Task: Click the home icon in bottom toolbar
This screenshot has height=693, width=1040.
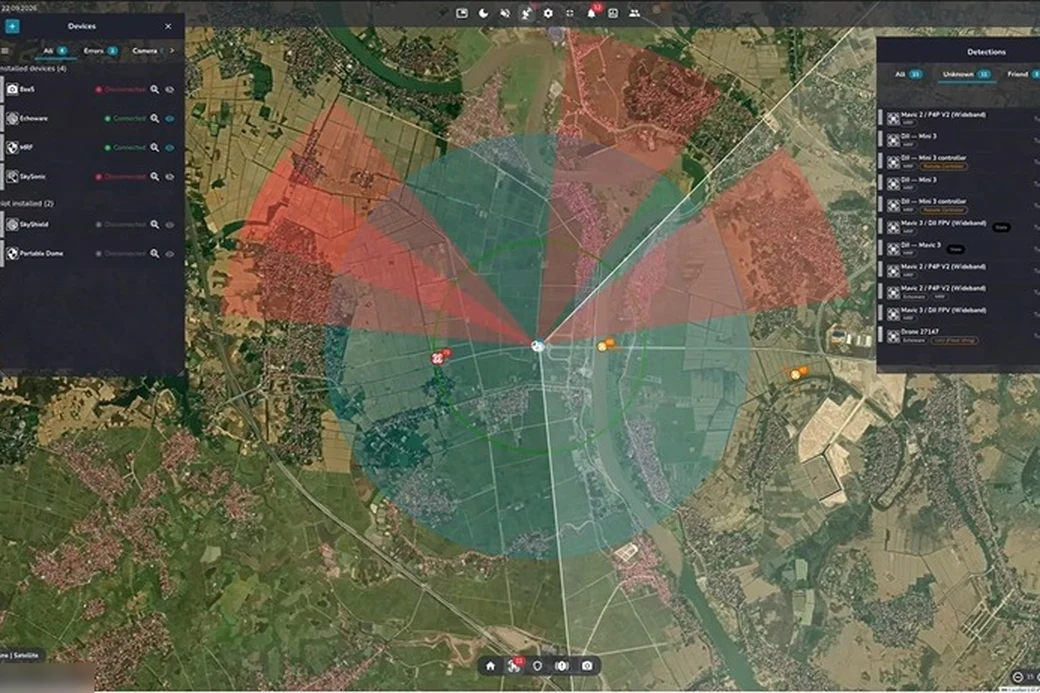Action: [x=490, y=666]
